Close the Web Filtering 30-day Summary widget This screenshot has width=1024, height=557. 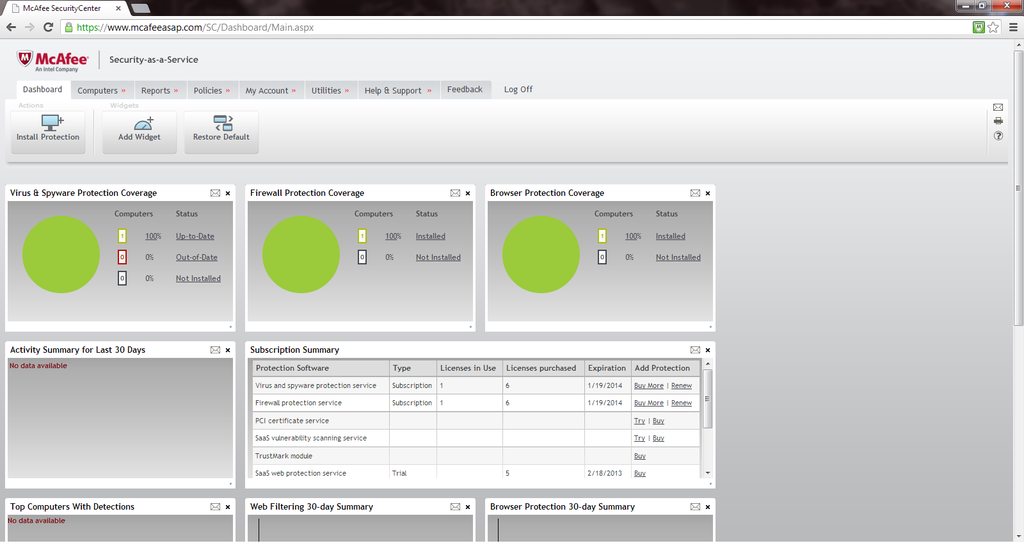coord(468,507)
